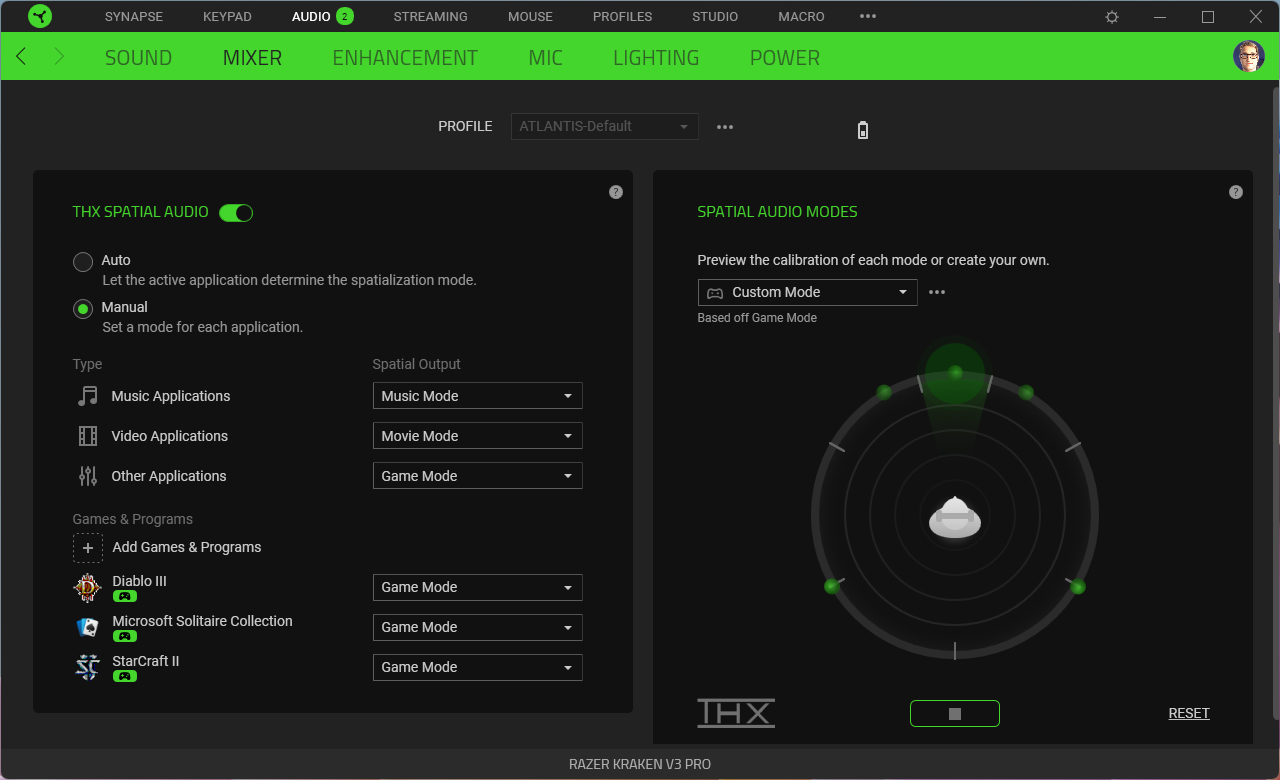Click the Music Applications note icon
Image resolution: width=1280 pixels, height=780 pixels.
click(88, 396)
